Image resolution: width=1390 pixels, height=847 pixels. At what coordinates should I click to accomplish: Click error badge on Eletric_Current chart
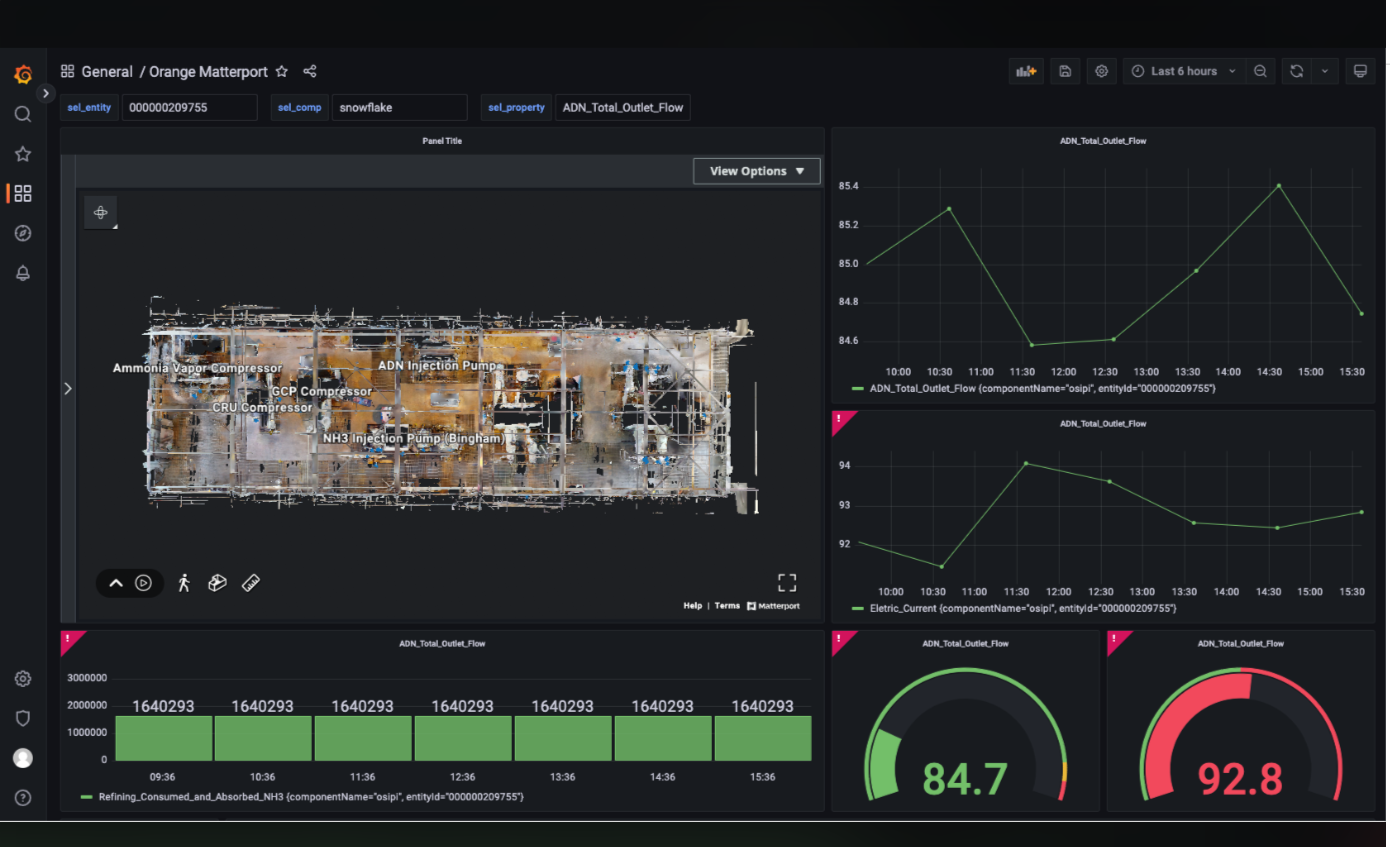tap(839, 418)
